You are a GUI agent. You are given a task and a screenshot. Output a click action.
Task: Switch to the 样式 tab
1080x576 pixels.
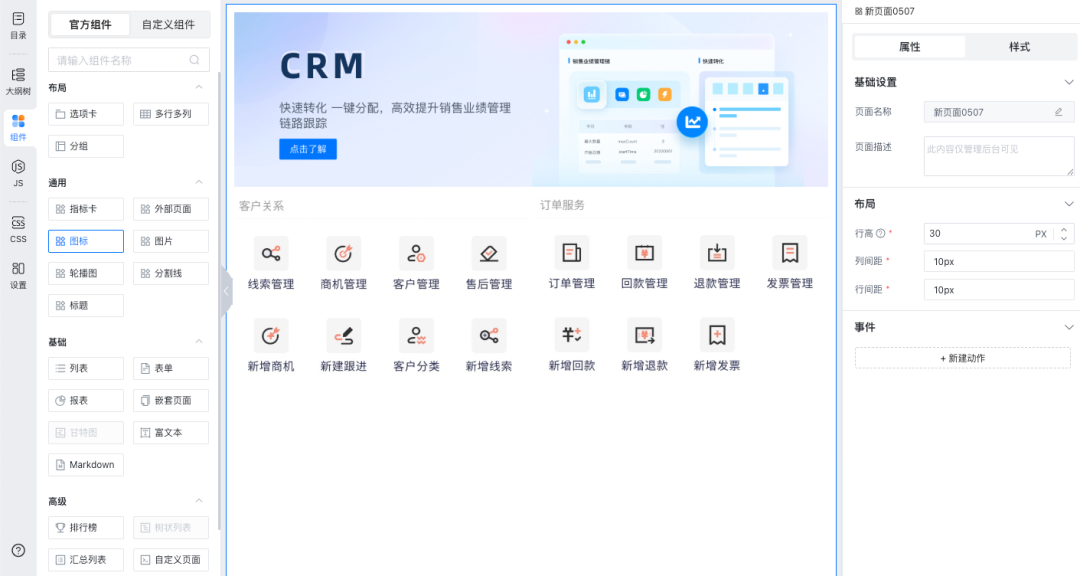coord(1019,47)
